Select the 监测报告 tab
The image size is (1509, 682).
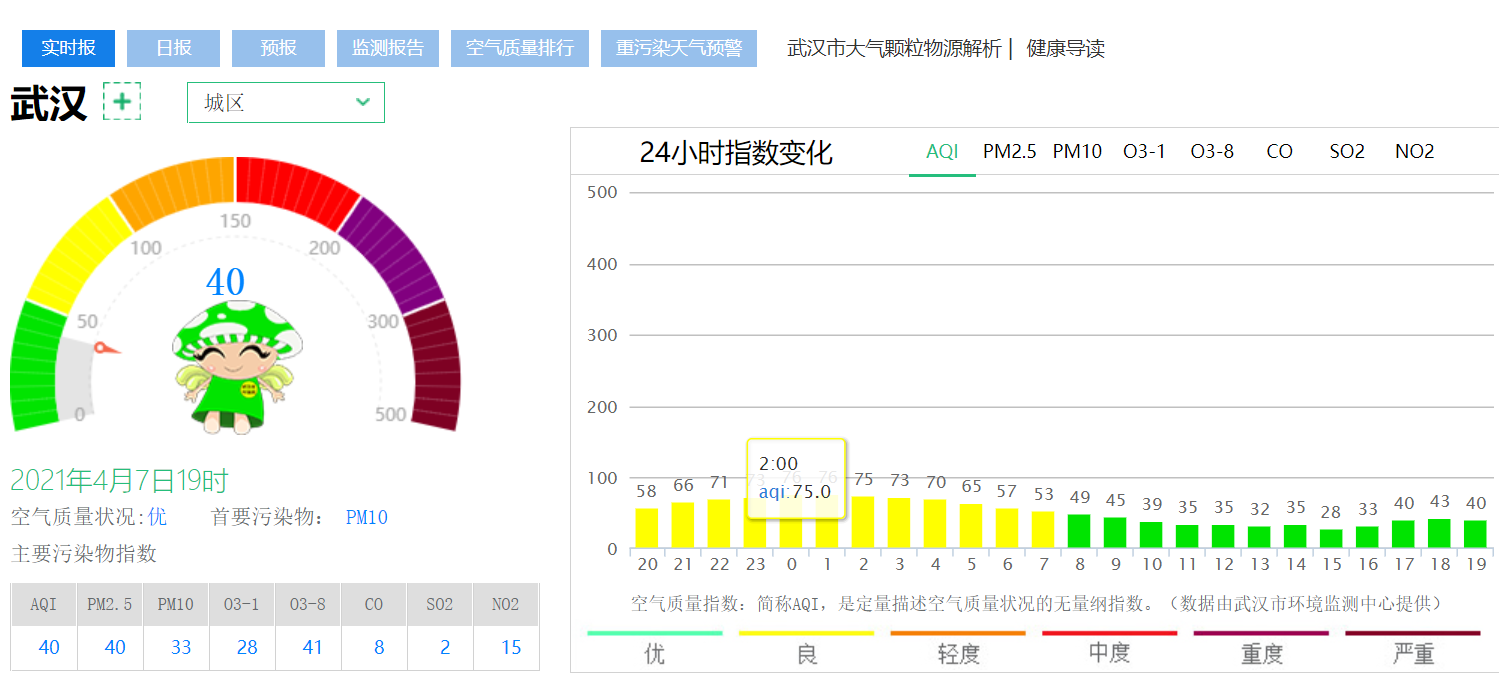coord(388,48)
